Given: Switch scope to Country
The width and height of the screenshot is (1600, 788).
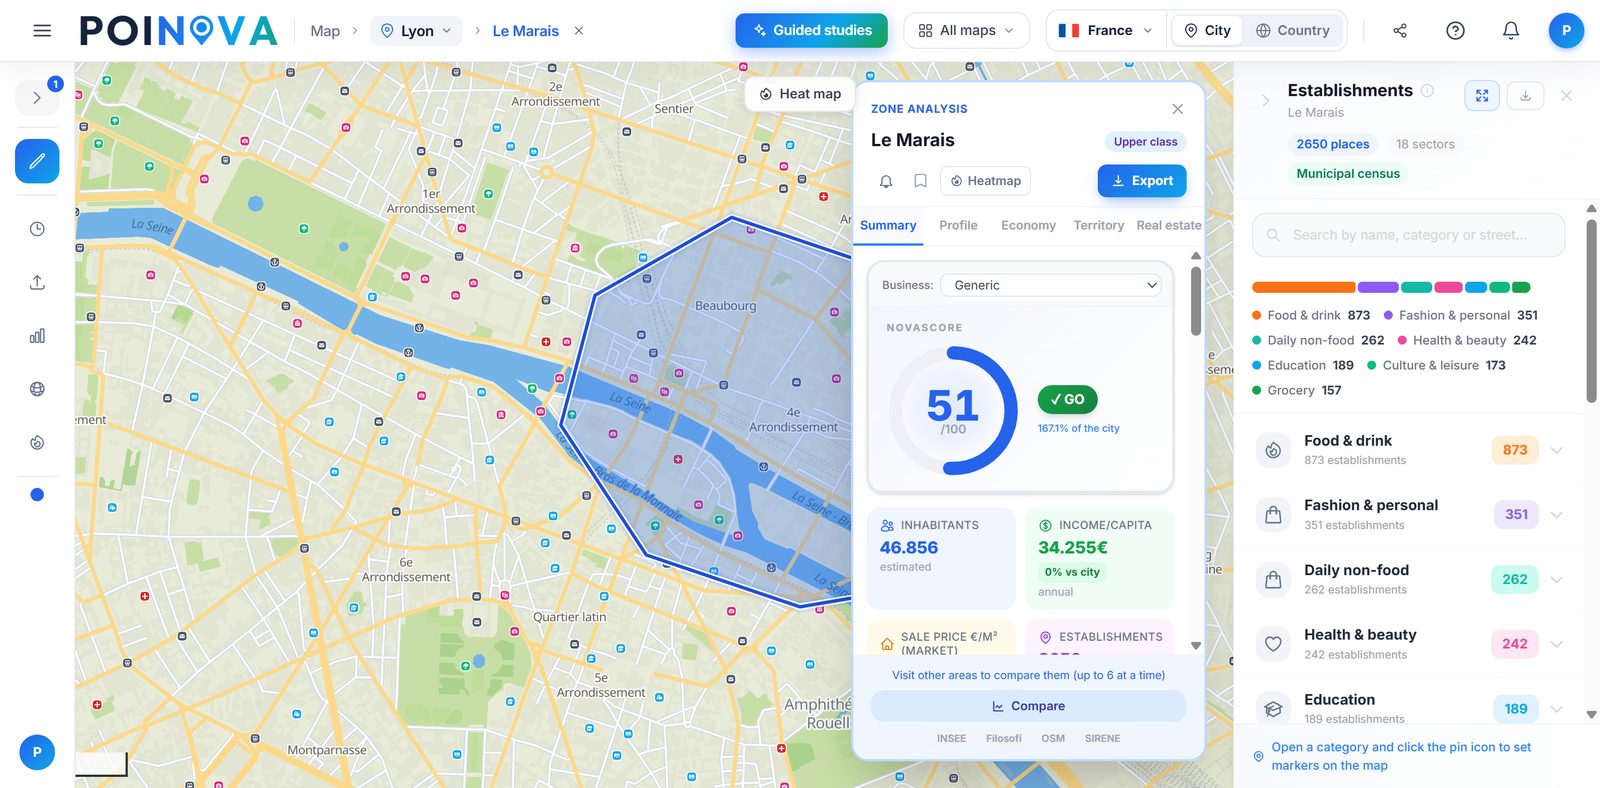Looking at the screenshot, I should coord(1293,31).
